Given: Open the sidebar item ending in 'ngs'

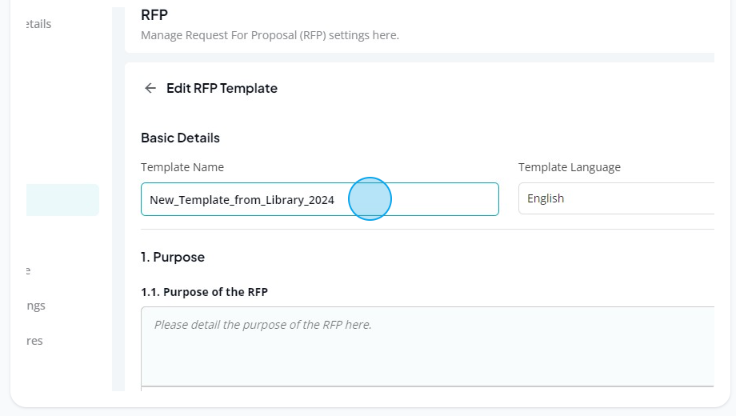Looking at the screenshot, I should [x=36, y=306].
